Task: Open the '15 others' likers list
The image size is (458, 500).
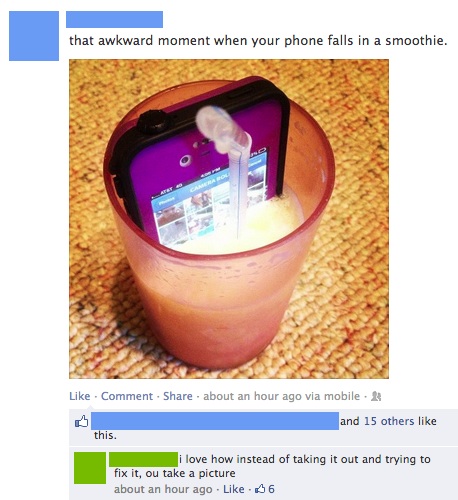Action: (x=389, y=421)
